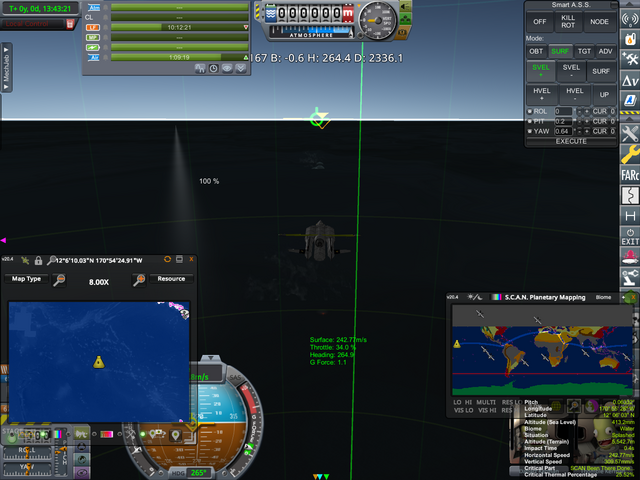Image resolution: width=640 pixels, height=480 pixels.
Task: Toggle the alarm bell for Air resource
Action: [105, 58]
